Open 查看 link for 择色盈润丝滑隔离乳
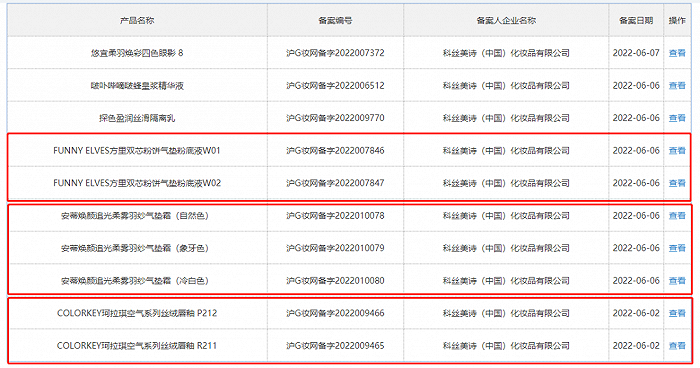The image size is (700, 368). [x=677, y=118]
